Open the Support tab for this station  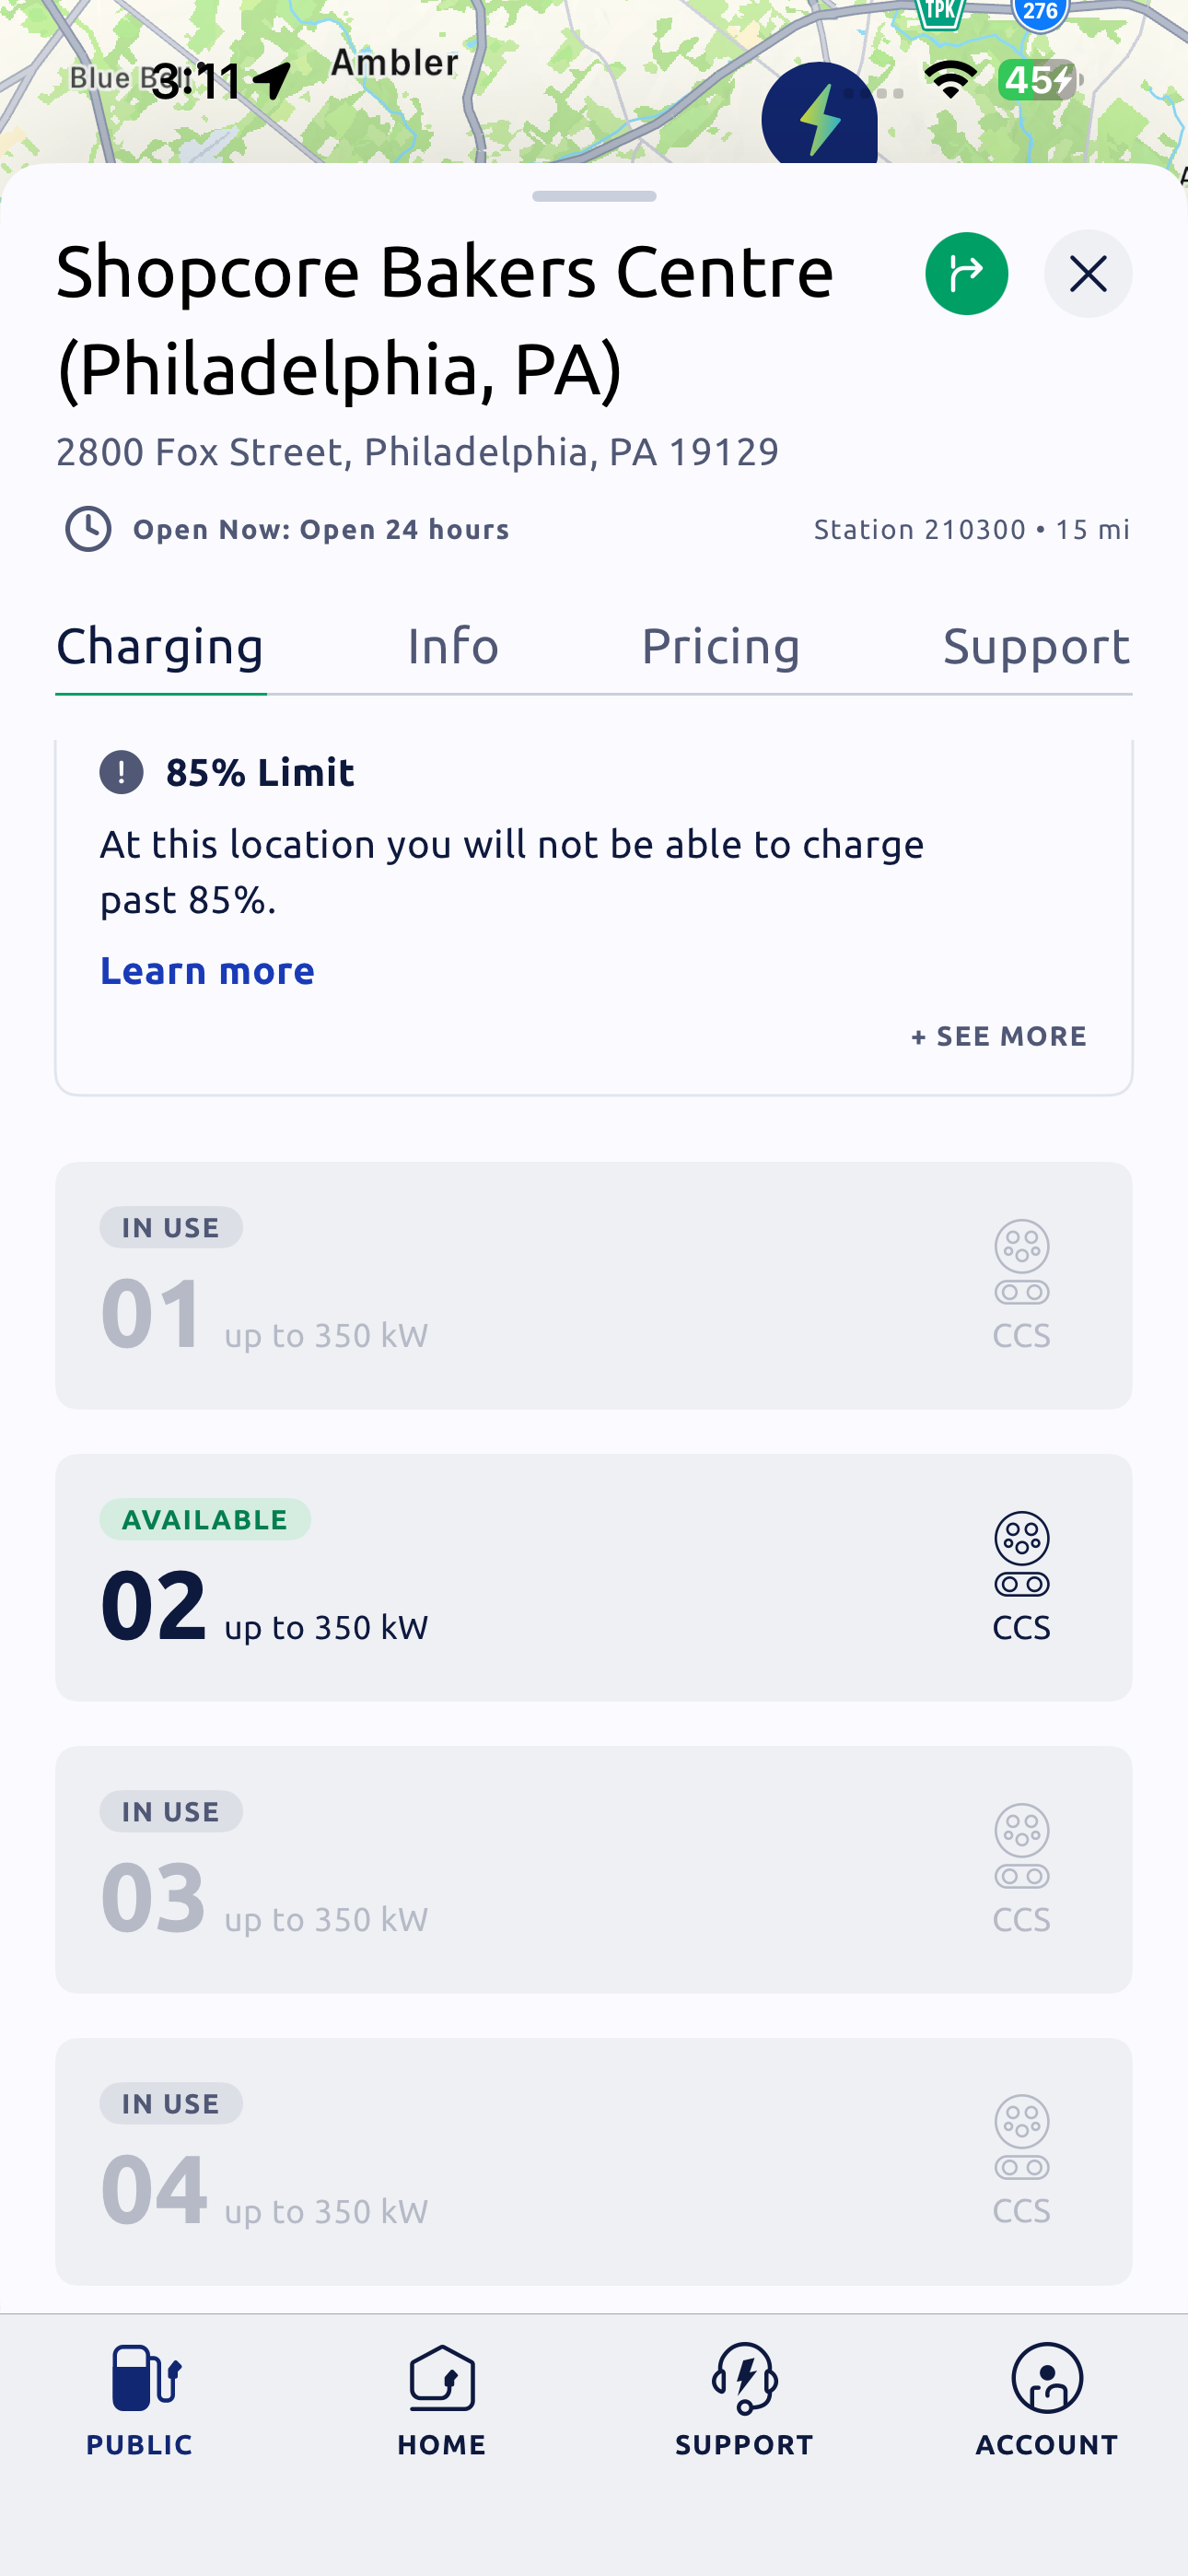(1036, 646)
